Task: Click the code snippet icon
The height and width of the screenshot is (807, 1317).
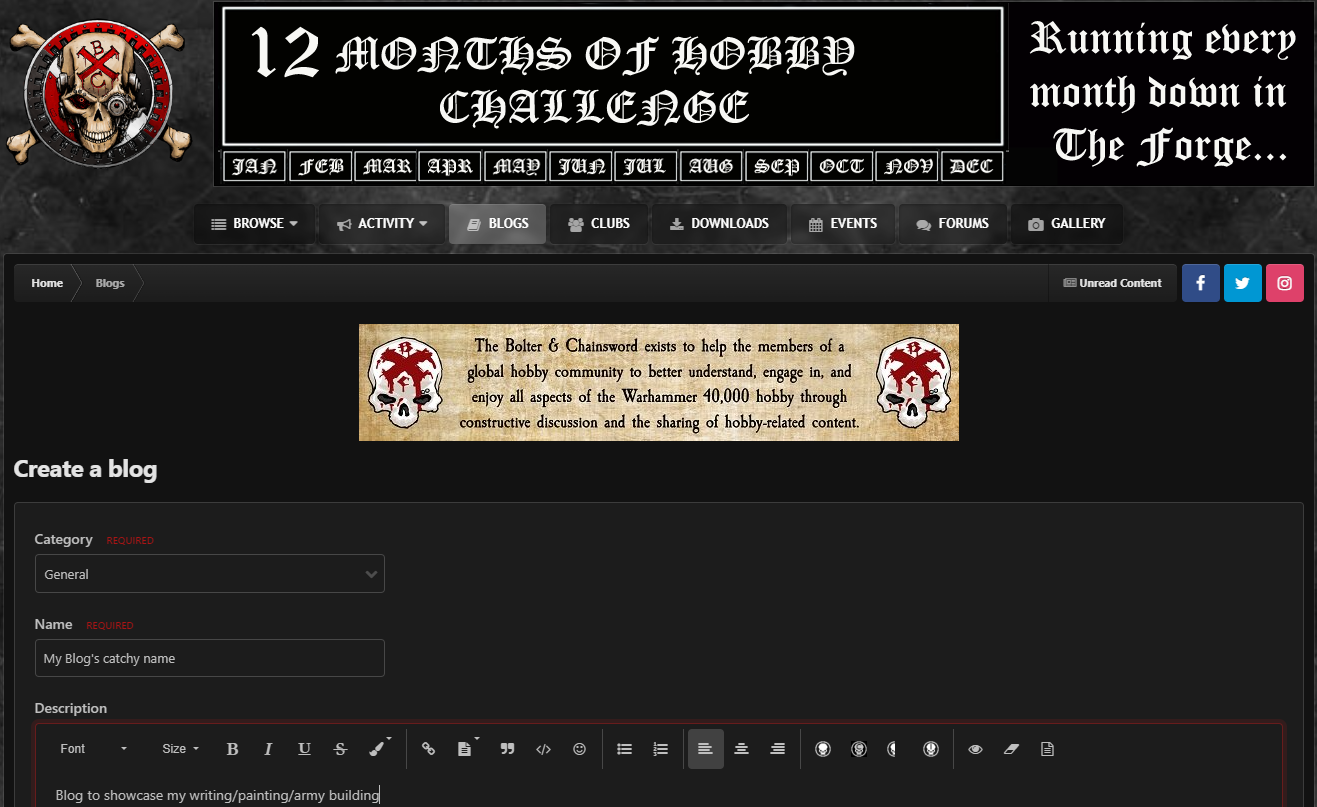Action: pos(543,749)
